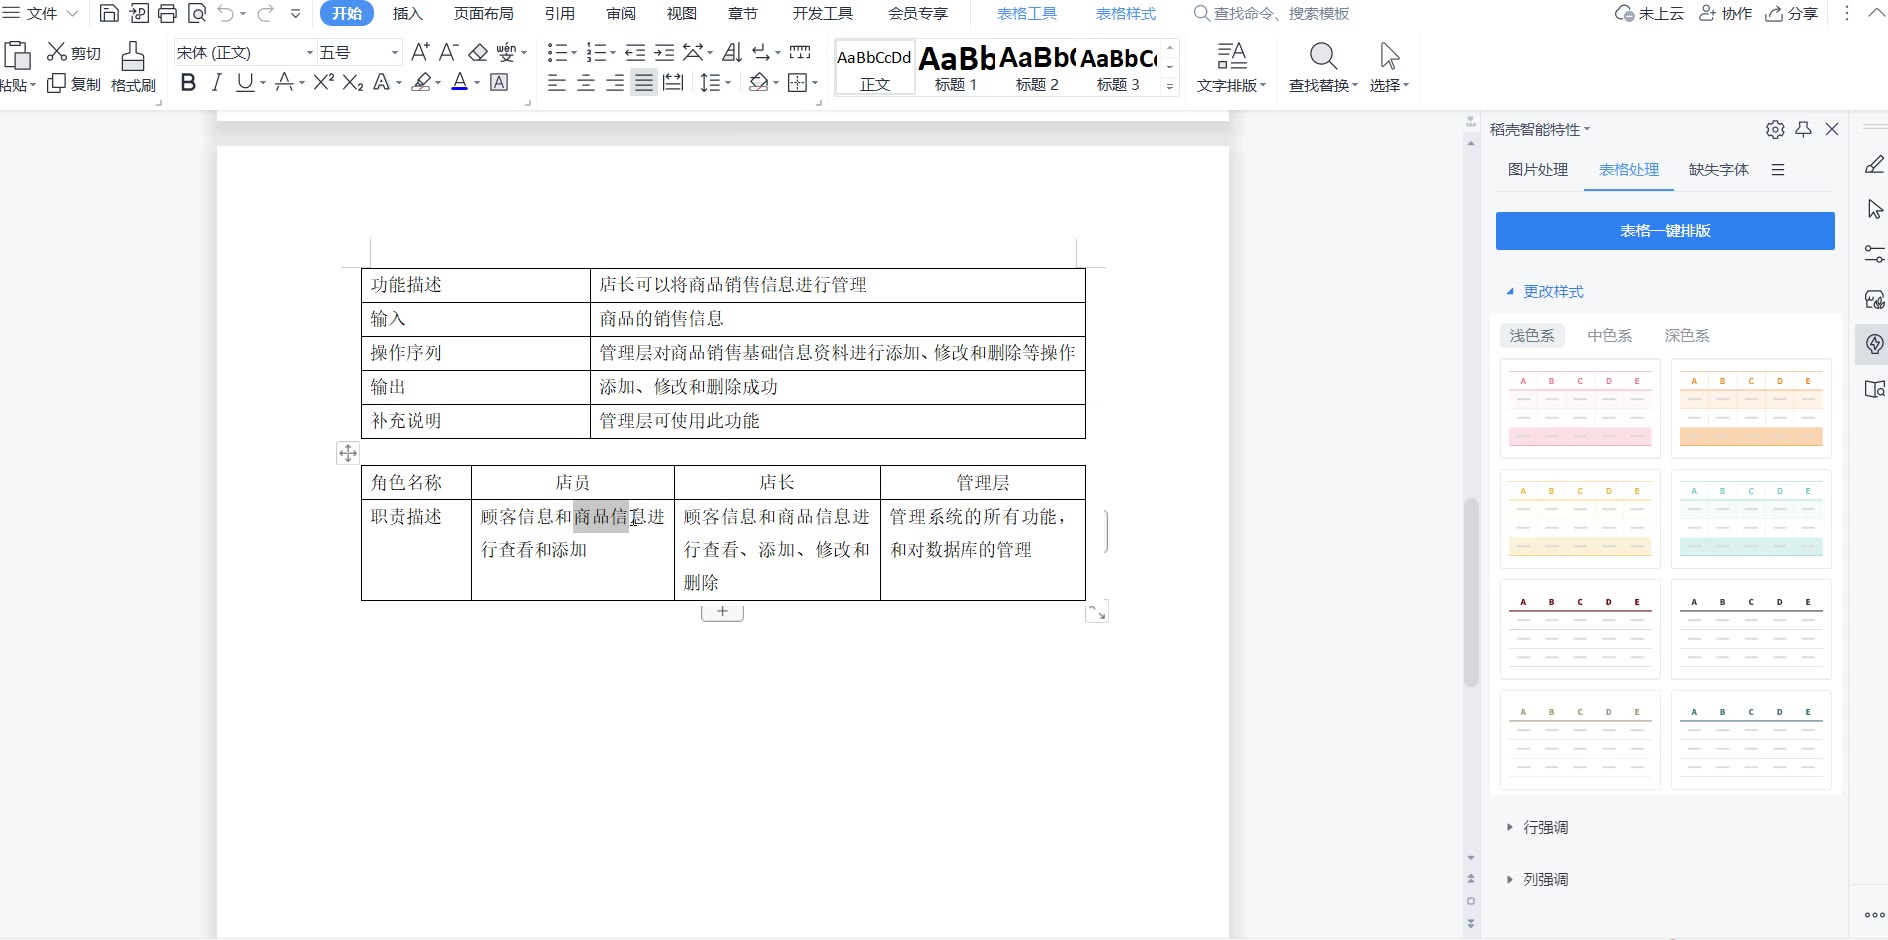
Task: Click the Save icon in quick access toolbar
Action: click(x=110, y=13)
